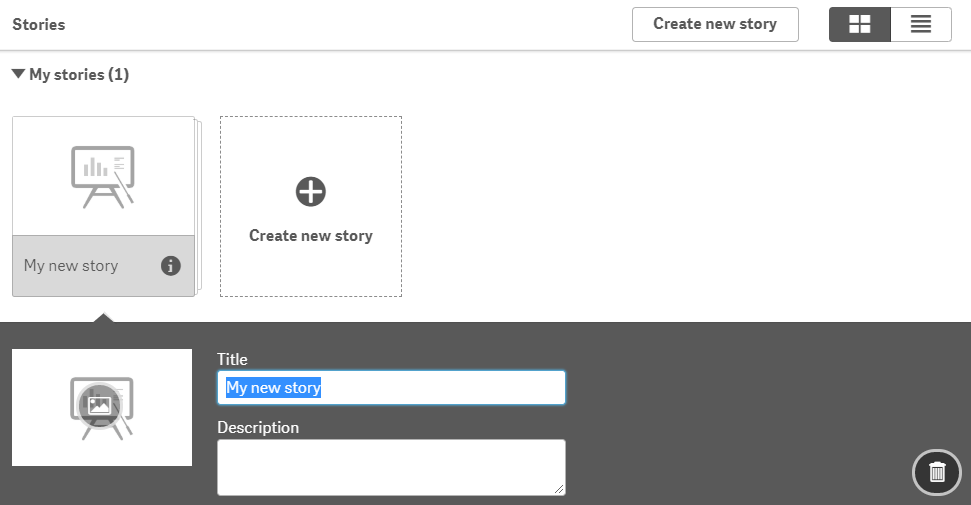
Task: Click the Title label above the field
Action: 232,359
